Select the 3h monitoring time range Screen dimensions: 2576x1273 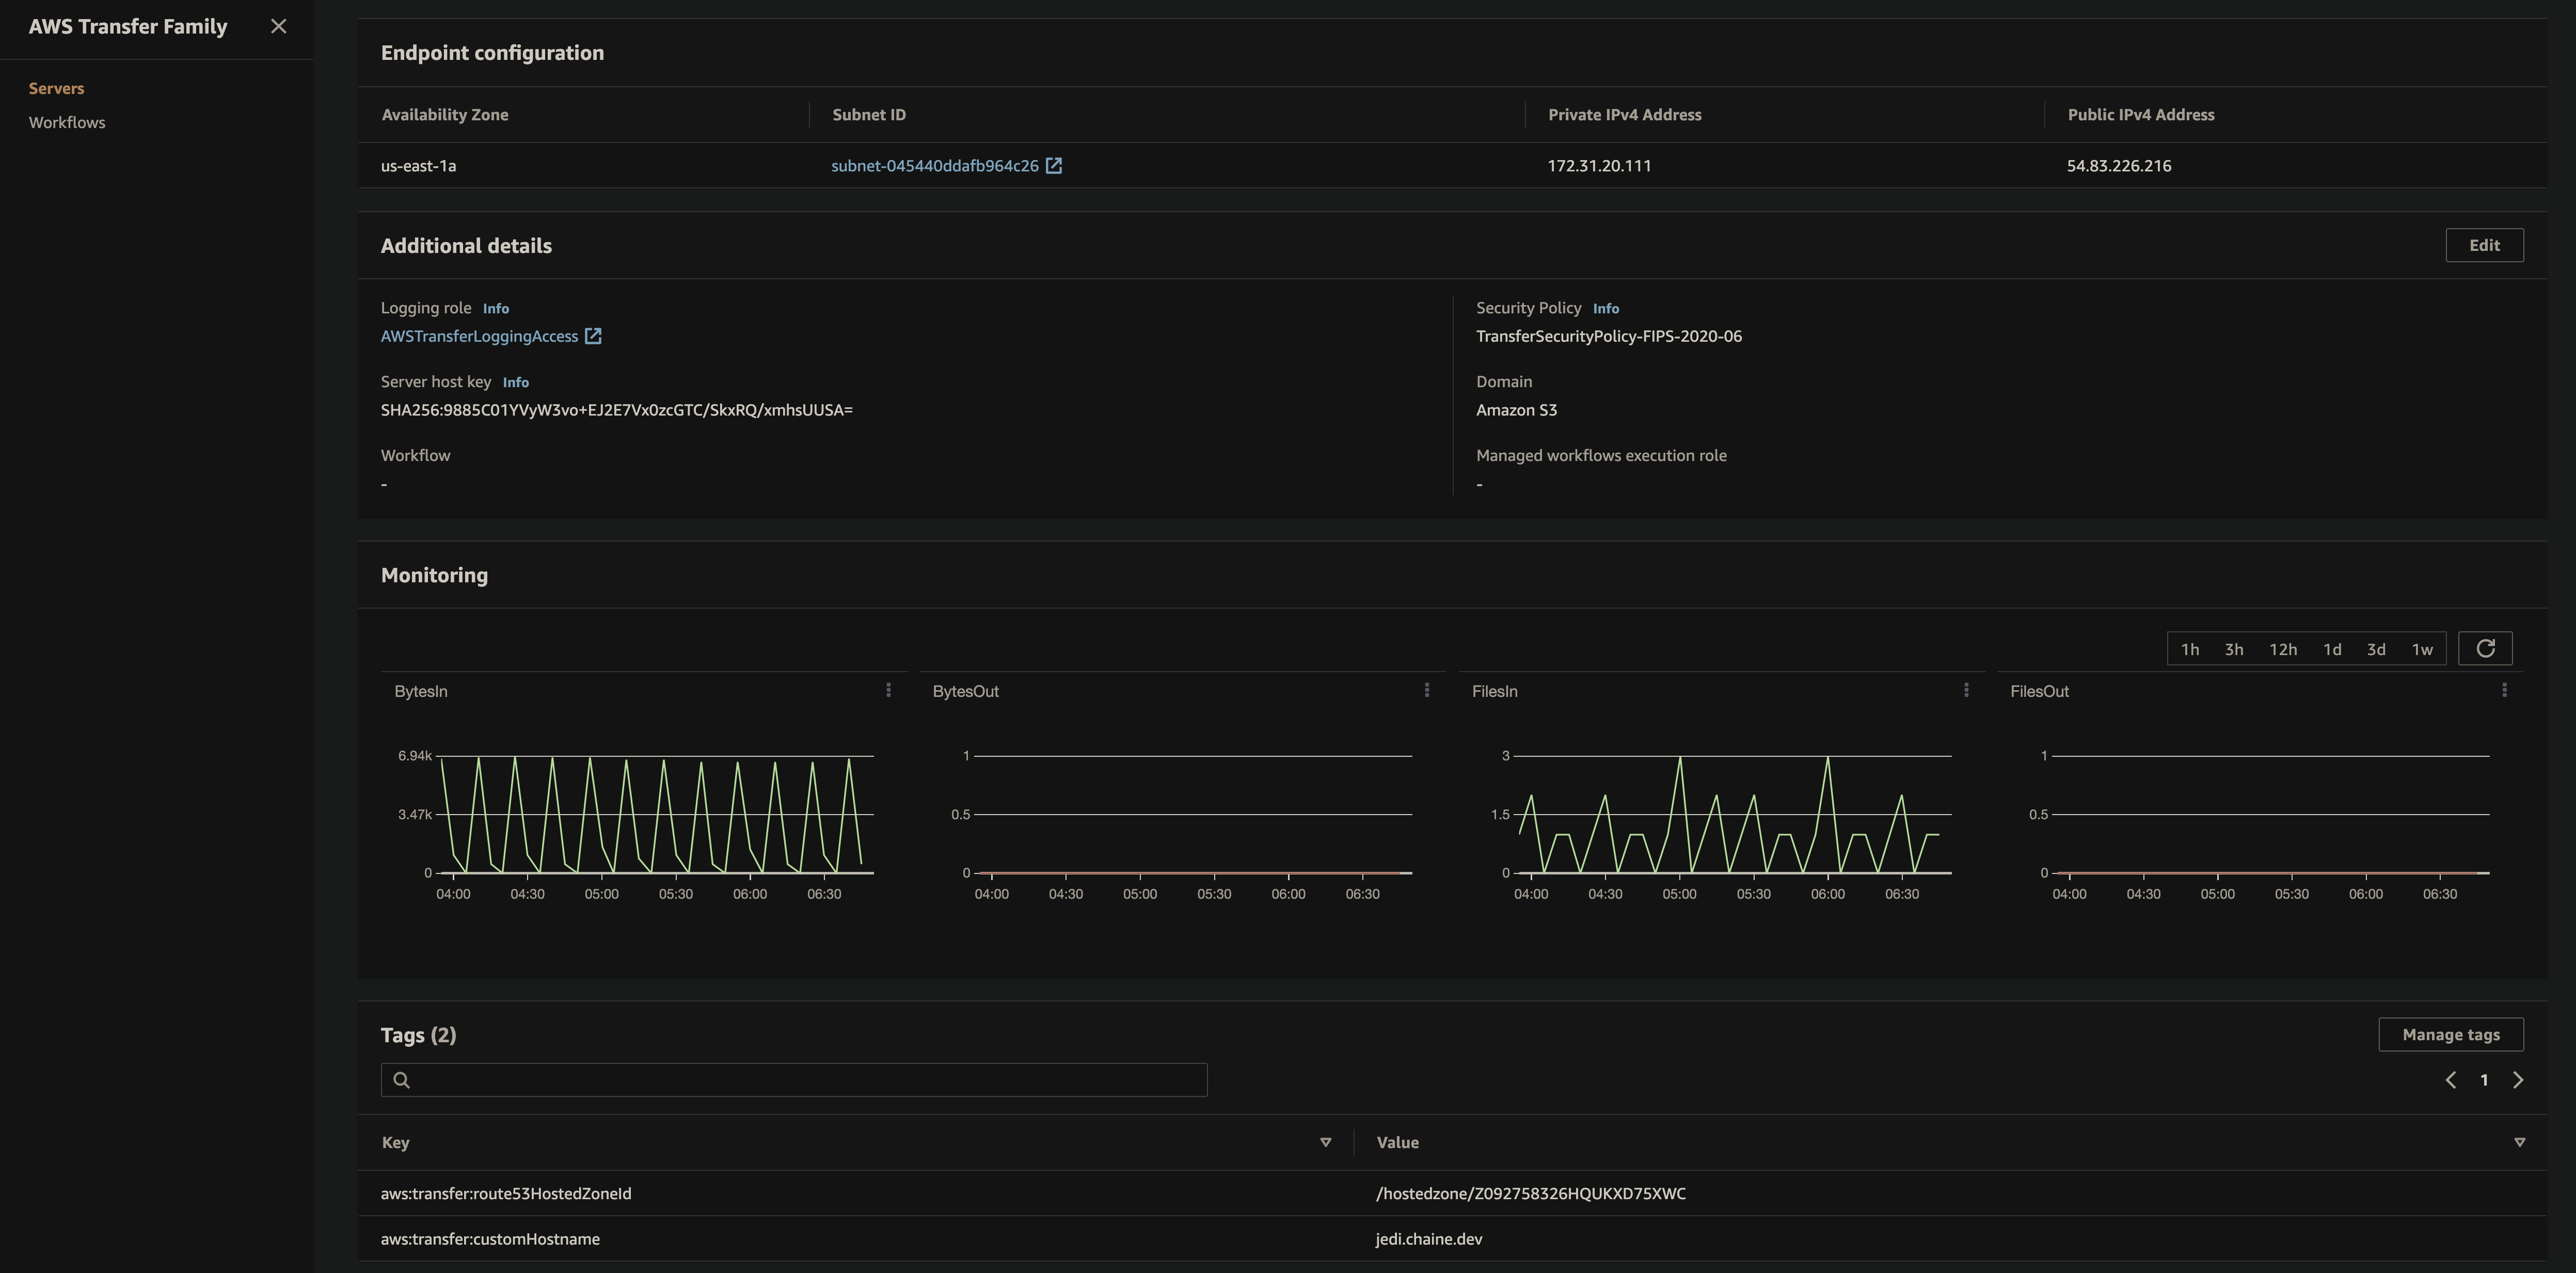tap(2234, 649)
